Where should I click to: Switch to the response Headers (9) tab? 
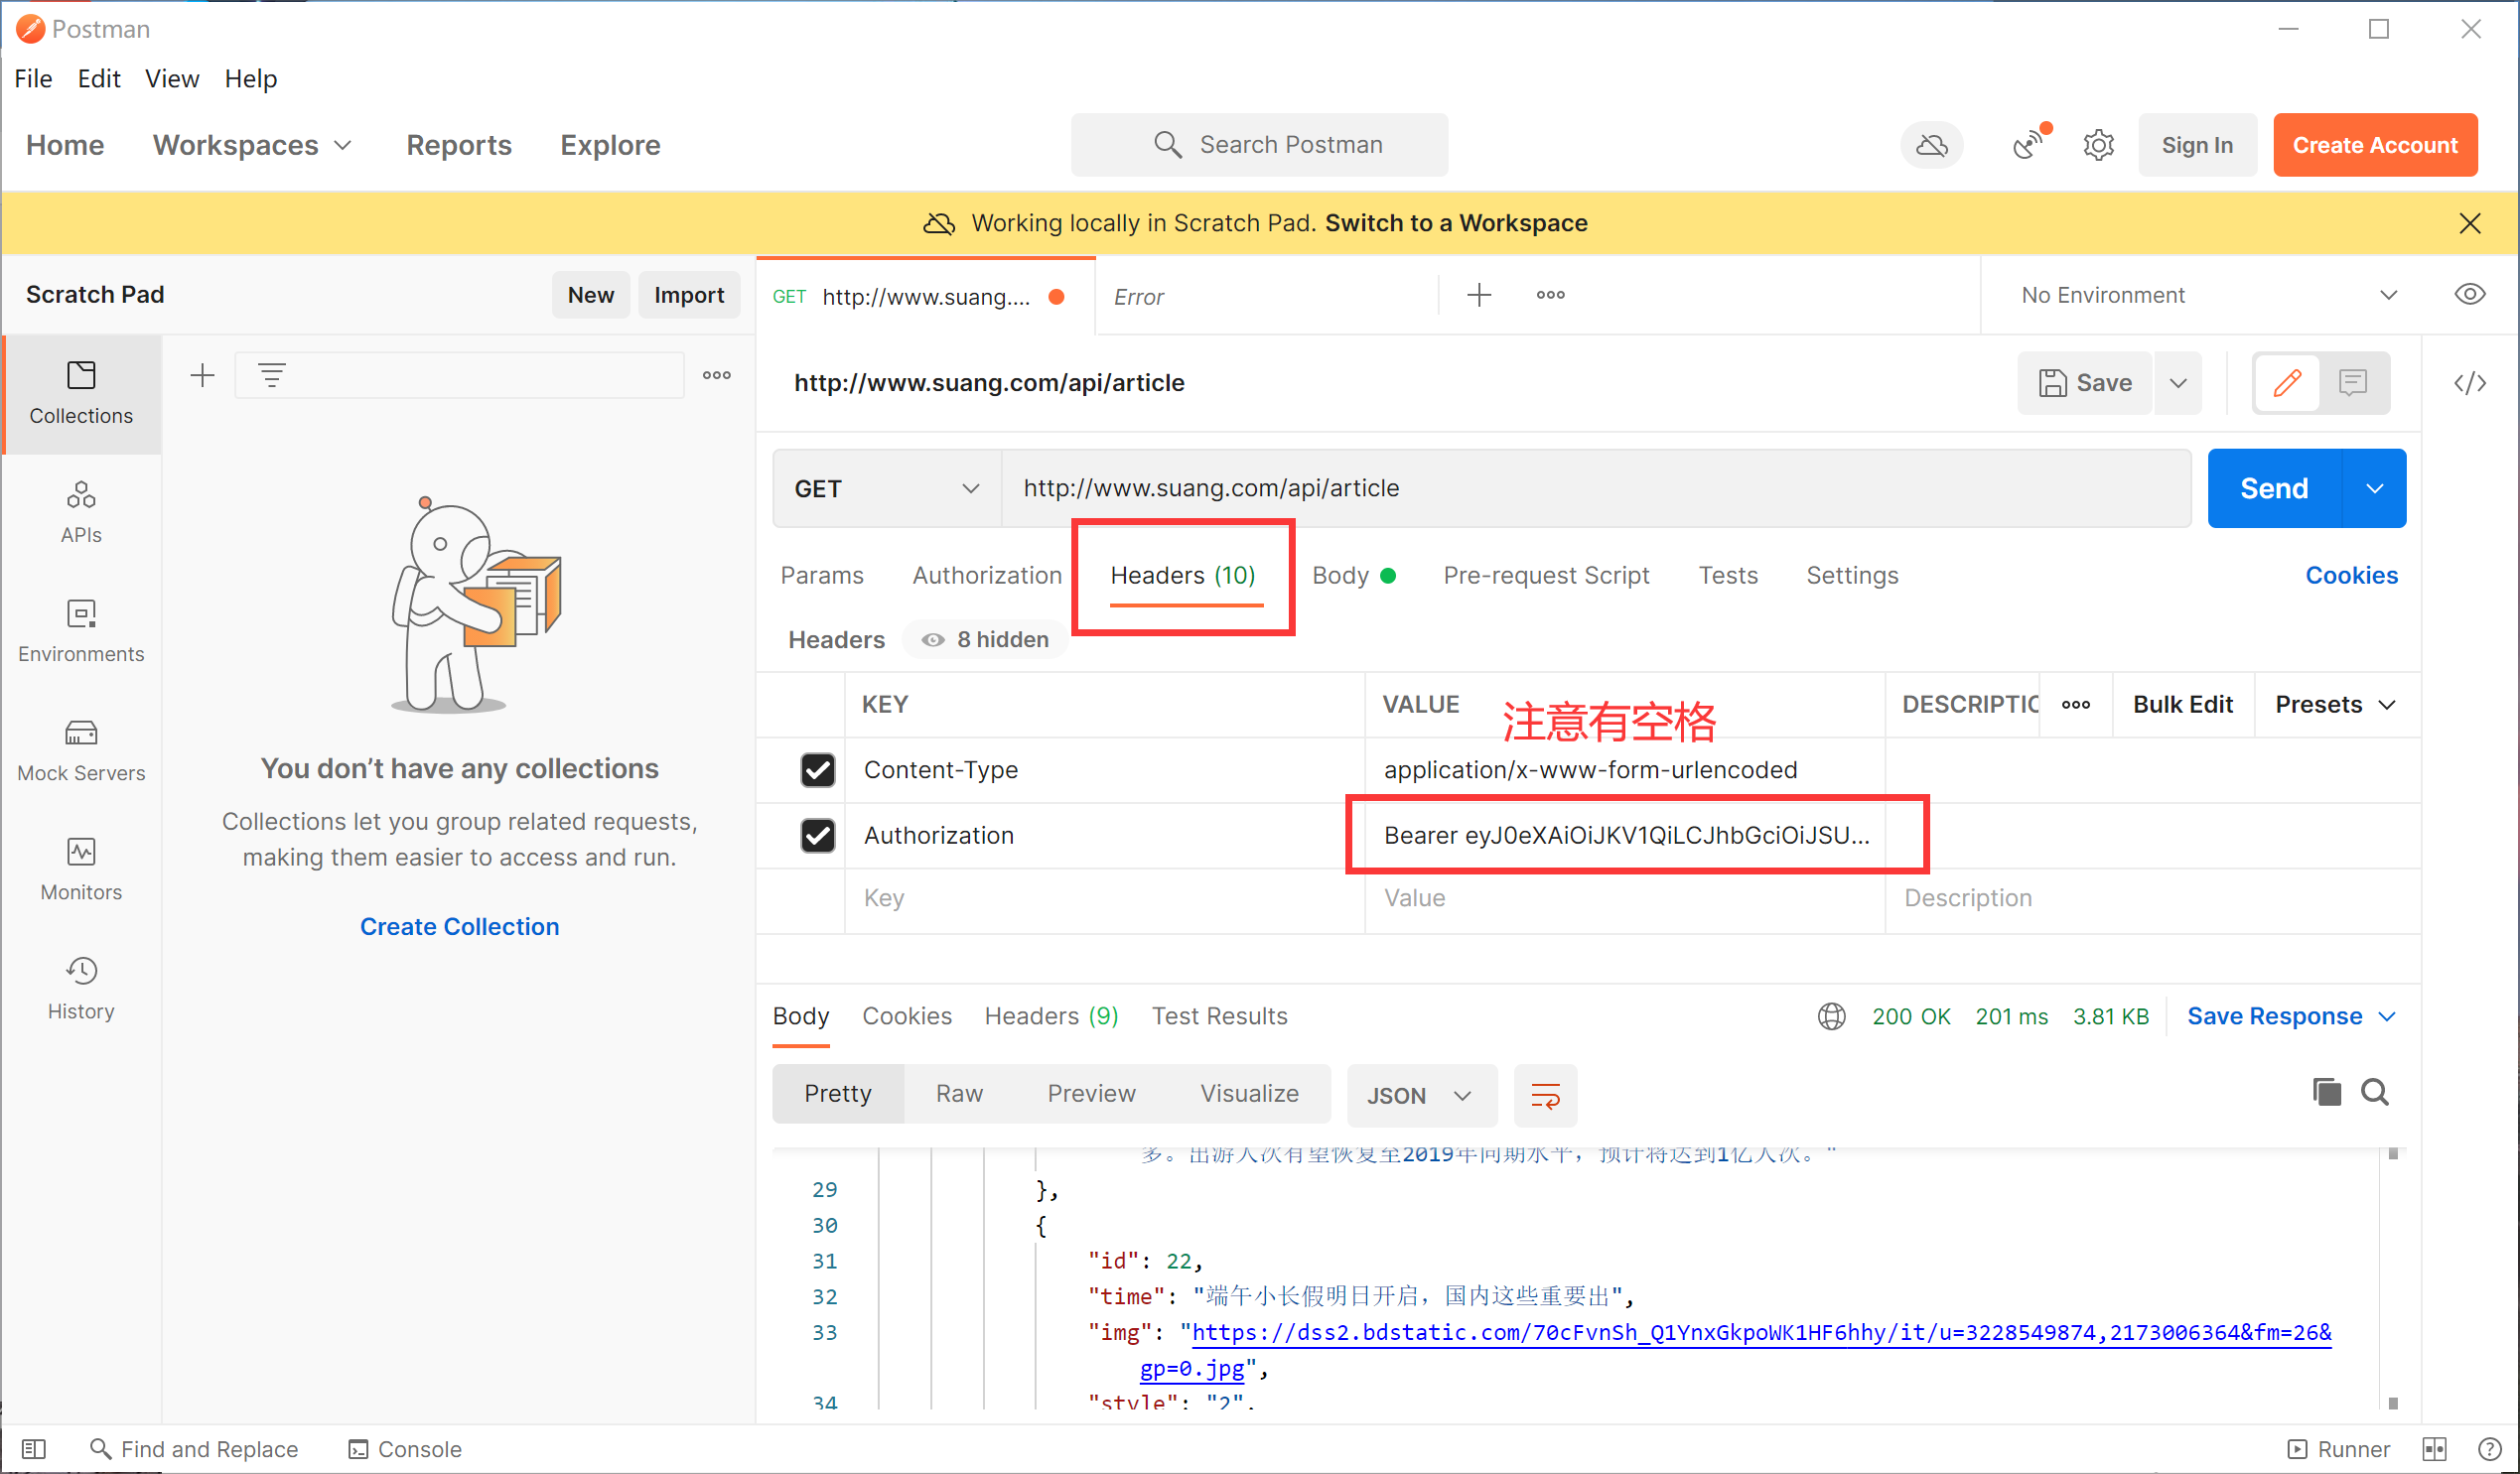pos(1050,1016)
